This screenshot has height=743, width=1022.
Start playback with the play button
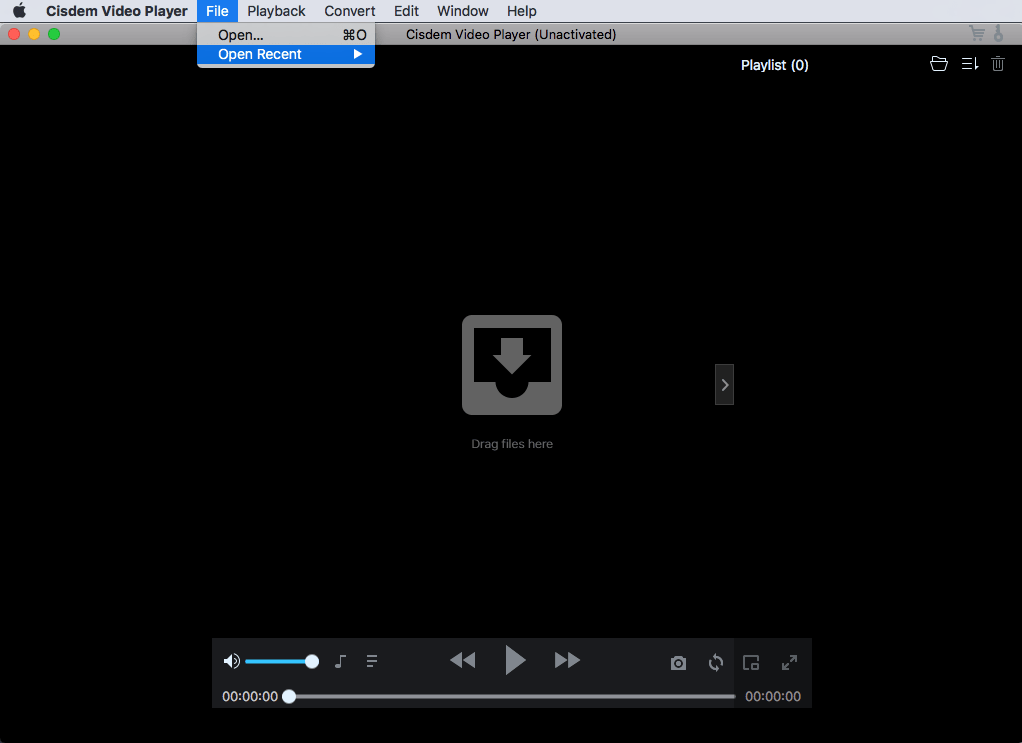(514, 660)
